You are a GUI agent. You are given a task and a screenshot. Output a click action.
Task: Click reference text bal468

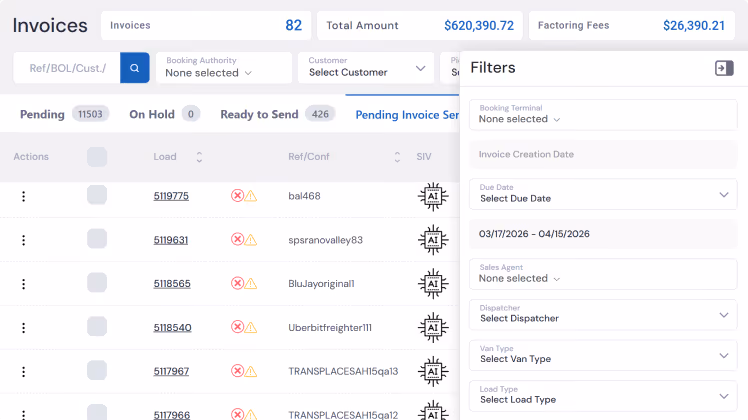304,196
